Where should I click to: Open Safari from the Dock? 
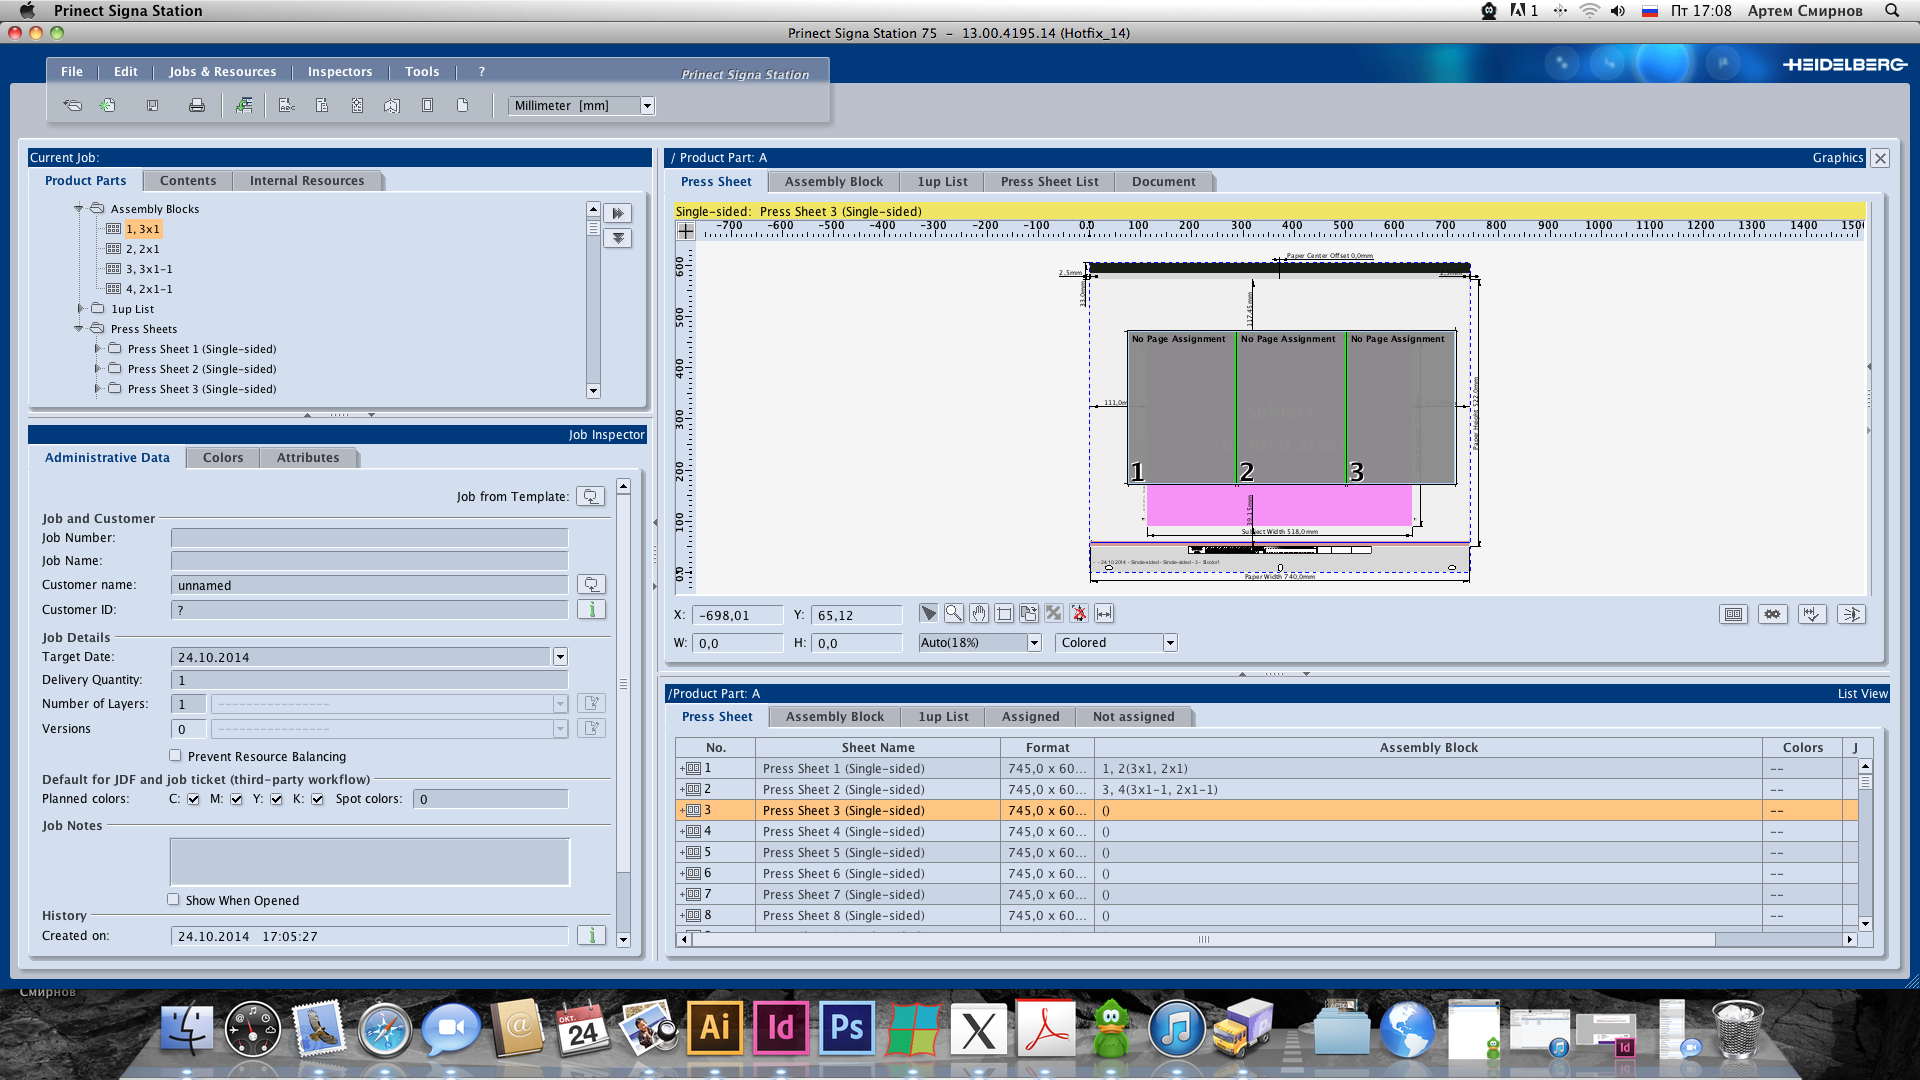pos(385,1030)
